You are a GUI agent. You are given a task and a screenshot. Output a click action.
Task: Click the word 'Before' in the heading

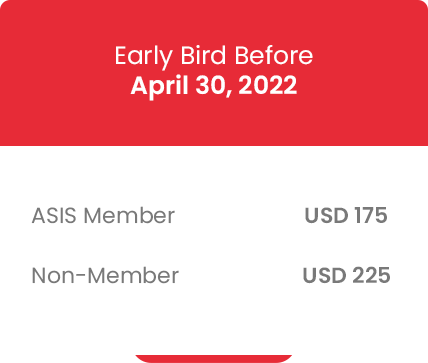click(274, 55)
